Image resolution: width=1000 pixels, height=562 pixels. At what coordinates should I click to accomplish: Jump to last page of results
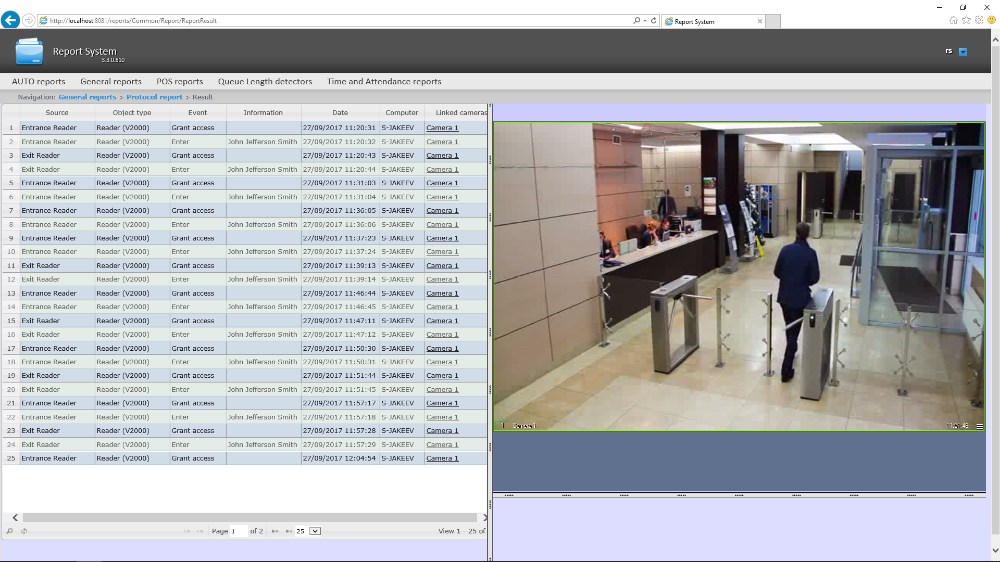click(x=288, y=531)
